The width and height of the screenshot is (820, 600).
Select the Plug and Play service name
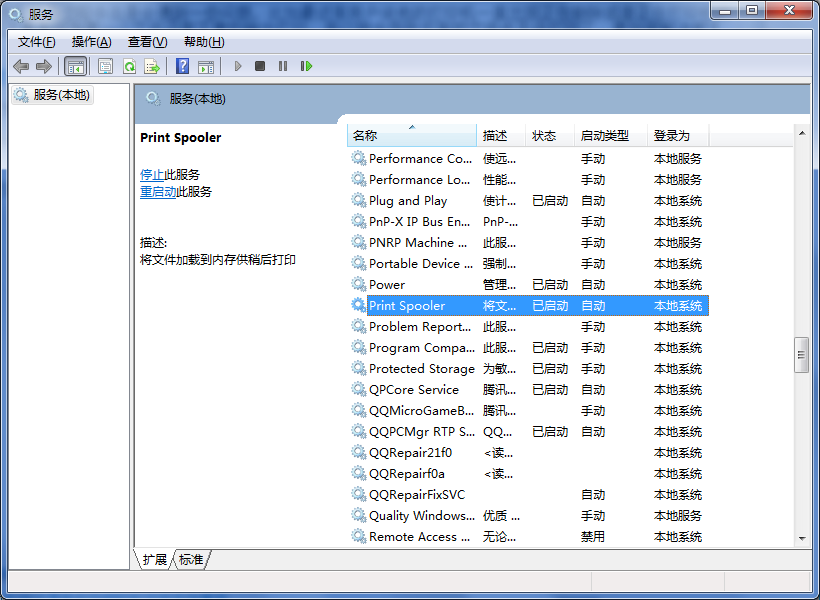[x=408, y=200]
